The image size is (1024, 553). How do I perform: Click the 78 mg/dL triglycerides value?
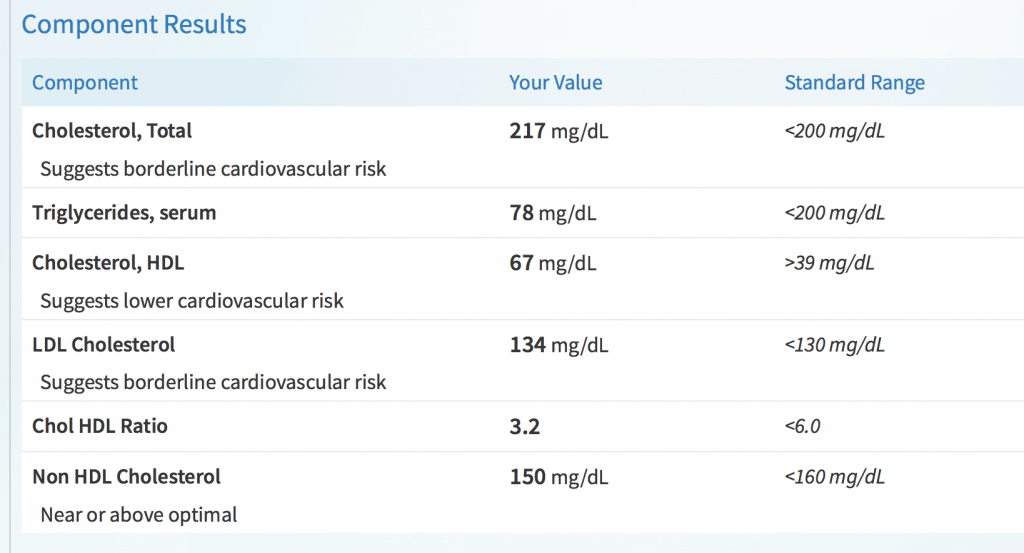click(552, 213)
